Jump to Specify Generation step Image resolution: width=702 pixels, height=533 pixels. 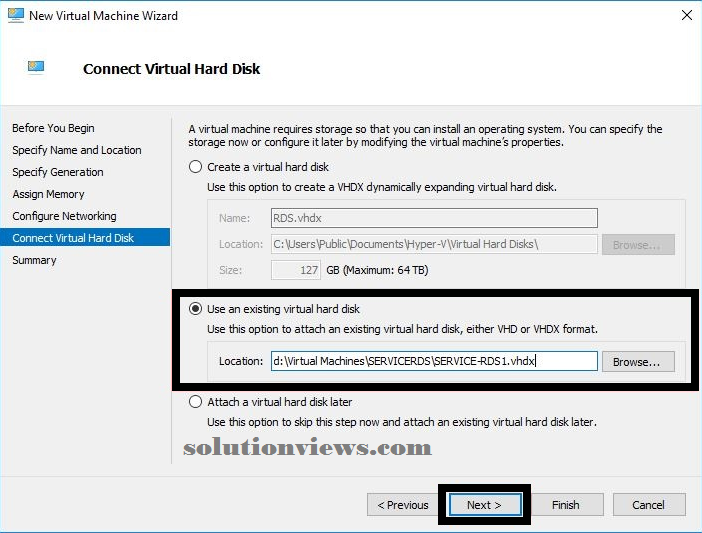[58, 172]
